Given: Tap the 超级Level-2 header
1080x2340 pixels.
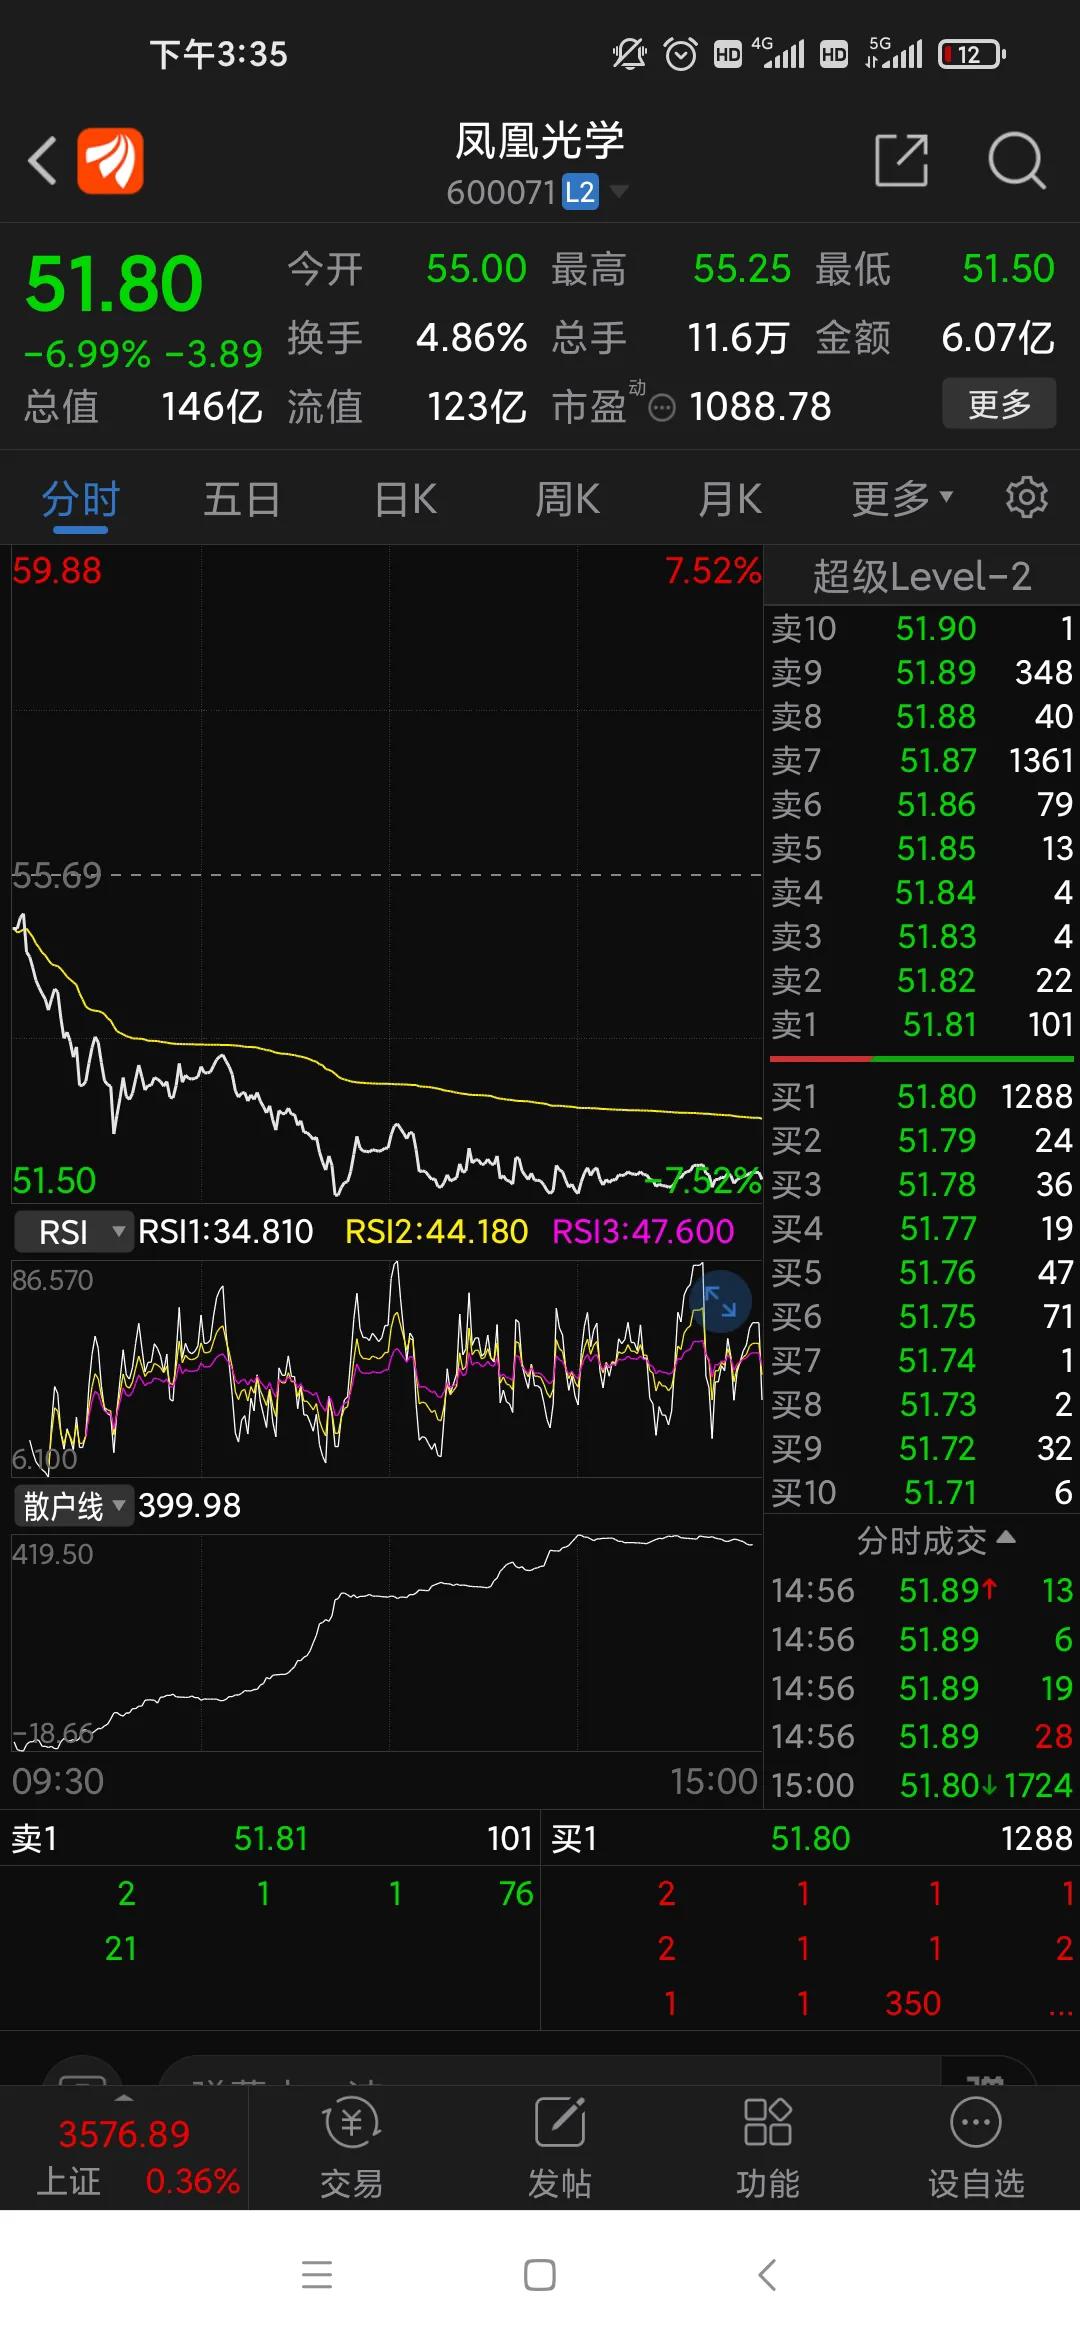Looking at the screenshot, I should click(922, 576).
